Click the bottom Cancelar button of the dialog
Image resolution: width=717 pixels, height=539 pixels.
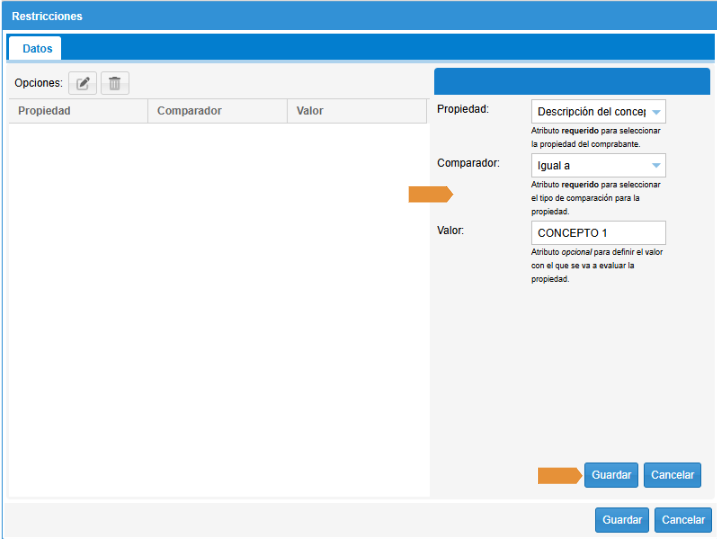(x=683, y=520)
